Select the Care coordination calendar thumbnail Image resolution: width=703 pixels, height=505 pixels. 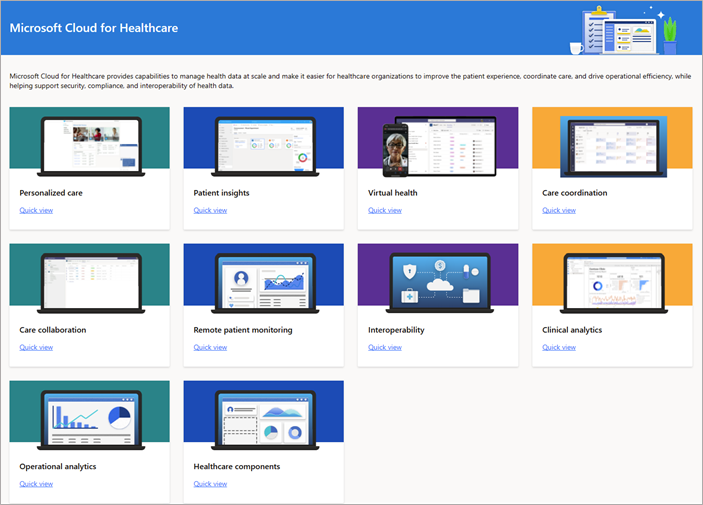[612, 145]
